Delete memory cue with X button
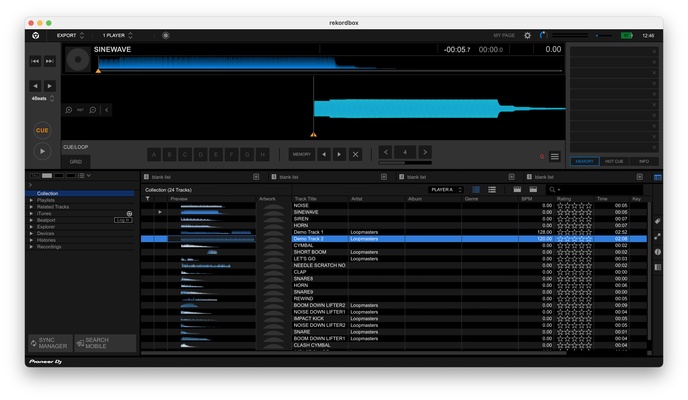 coord(355,154)
